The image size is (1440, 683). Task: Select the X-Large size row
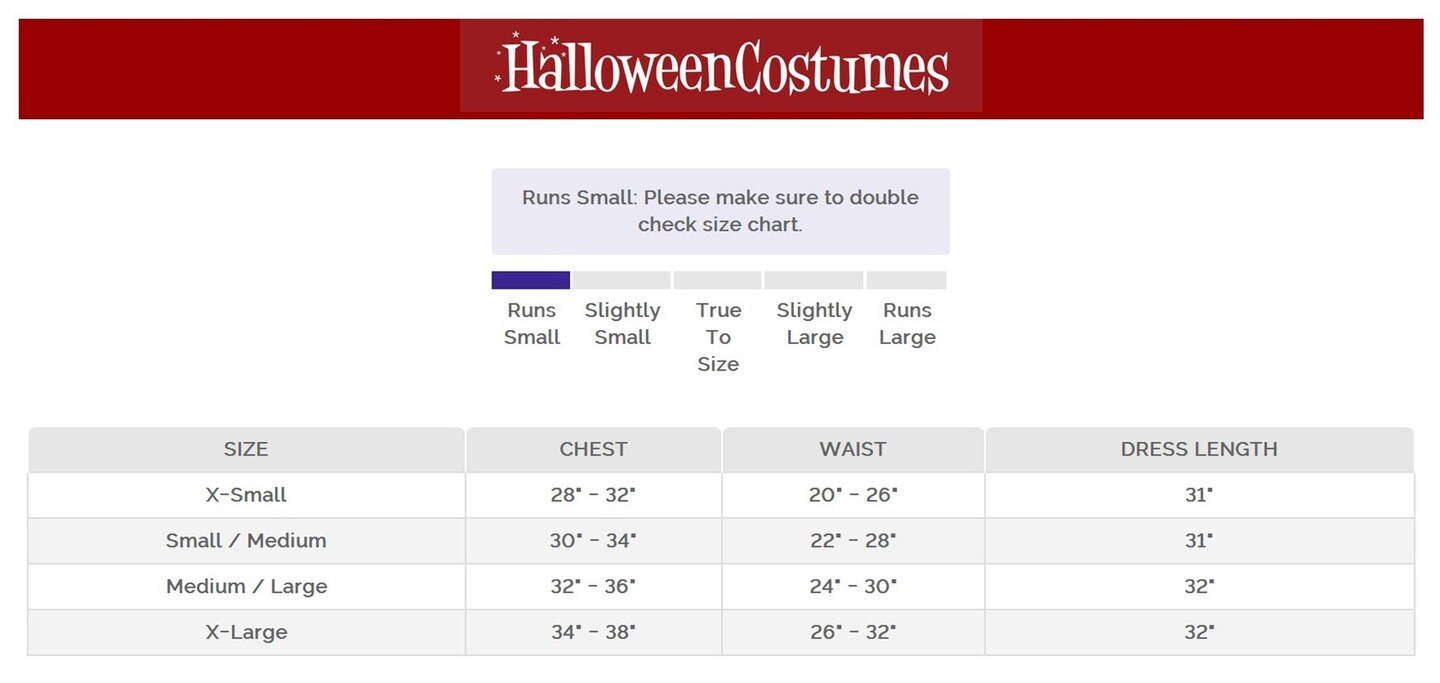tap(246, 633)
